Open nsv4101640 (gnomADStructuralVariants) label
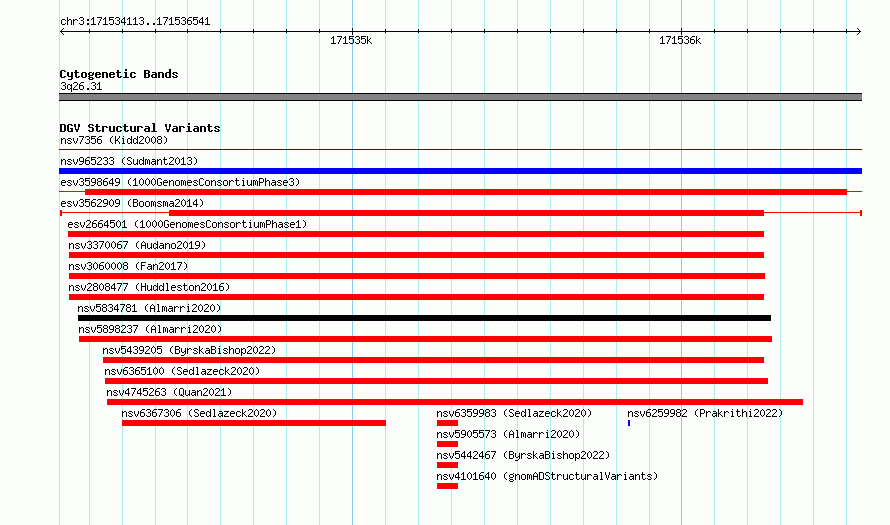This screenshot has width=890, height=525. pos(547,476)
